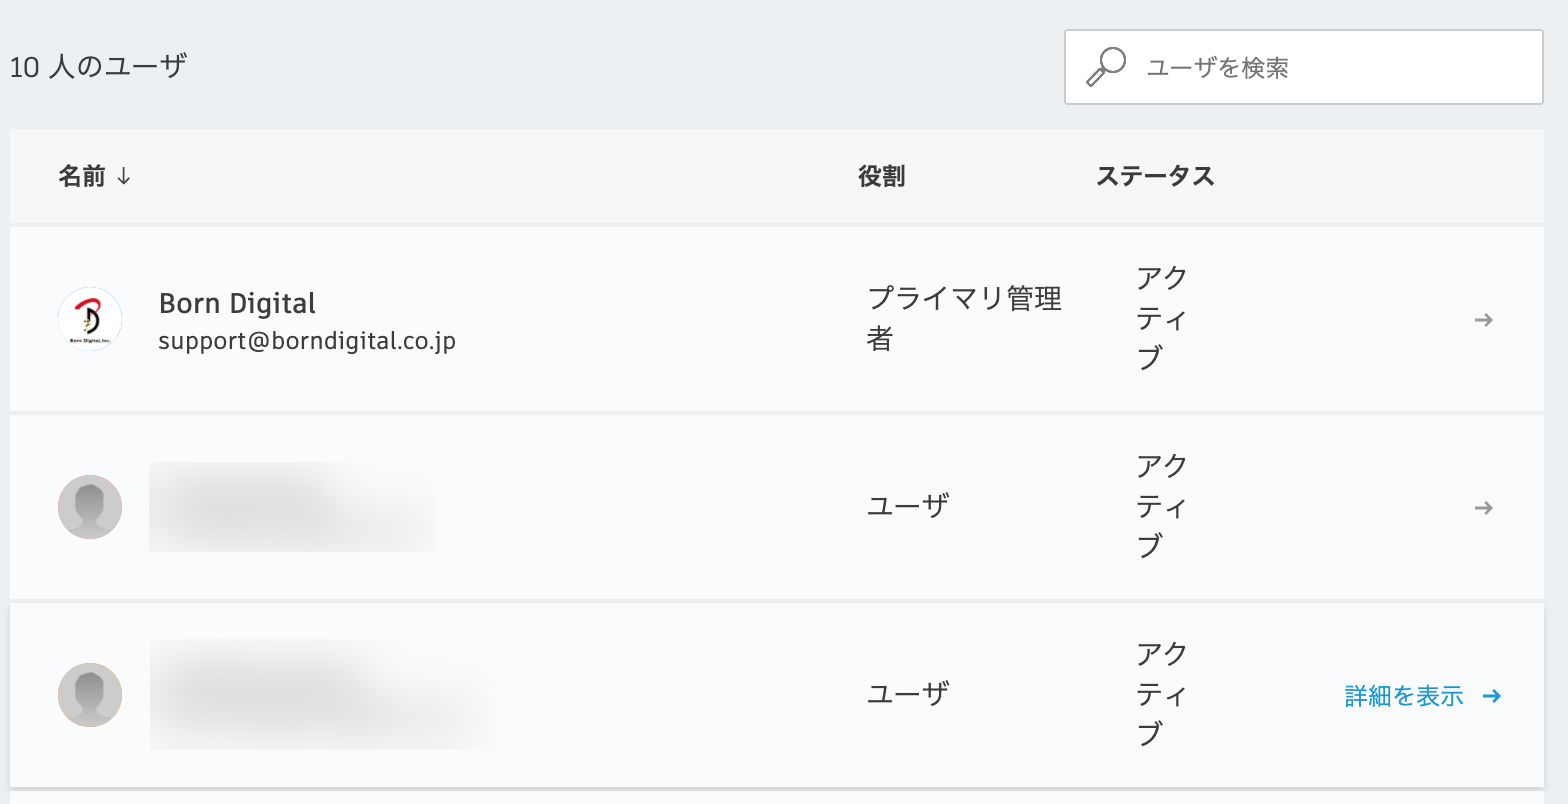The image size is (1568, 804).
Task: Click the magnifying glass search icon
Action: click(1106, 67)
